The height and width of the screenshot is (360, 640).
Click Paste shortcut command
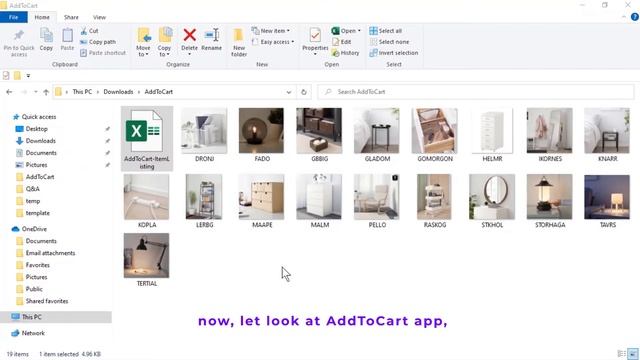(x=103, y=53)
